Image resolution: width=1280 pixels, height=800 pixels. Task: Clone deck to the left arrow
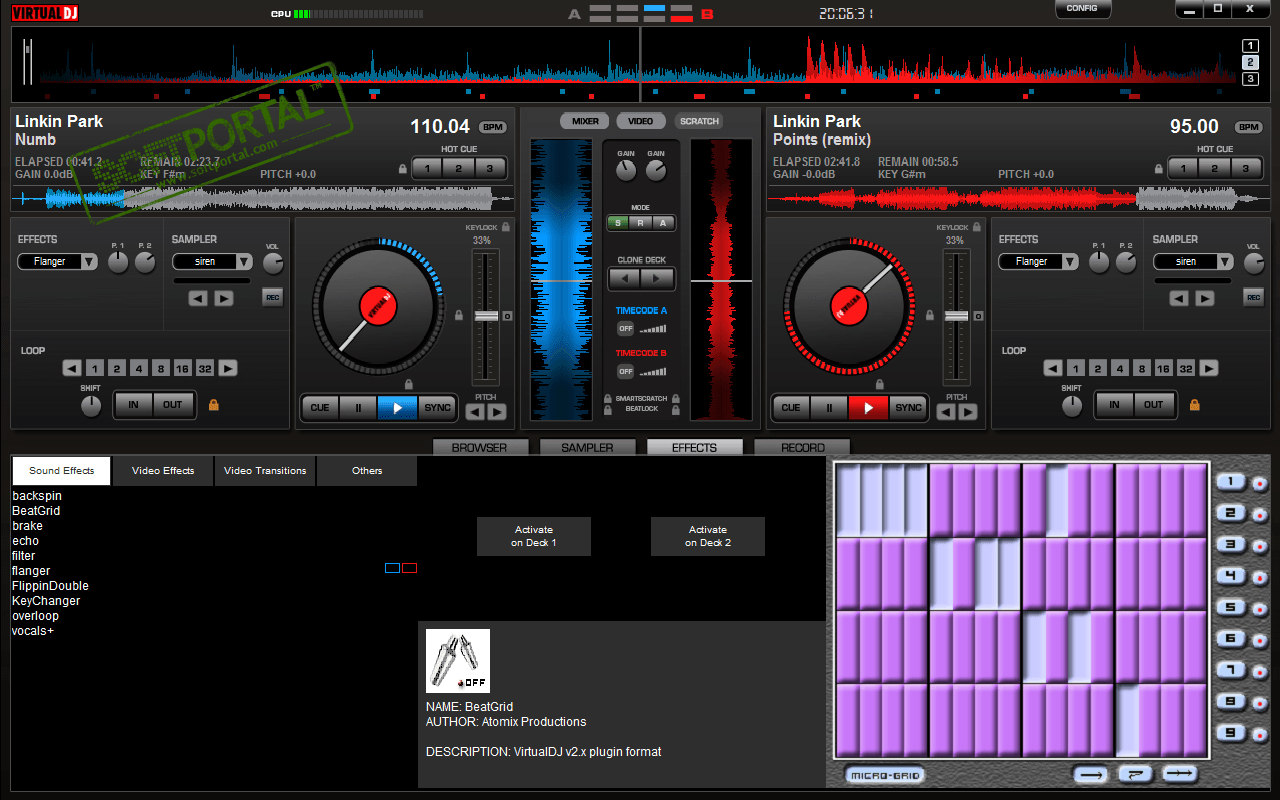626,278
